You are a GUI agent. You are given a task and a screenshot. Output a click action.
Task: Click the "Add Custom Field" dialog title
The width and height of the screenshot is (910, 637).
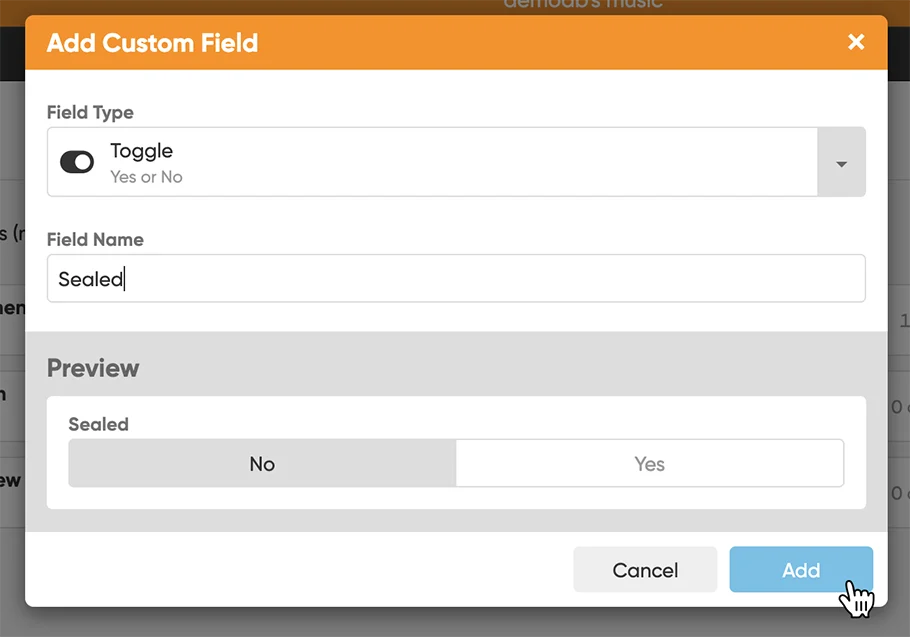[152, 43]
